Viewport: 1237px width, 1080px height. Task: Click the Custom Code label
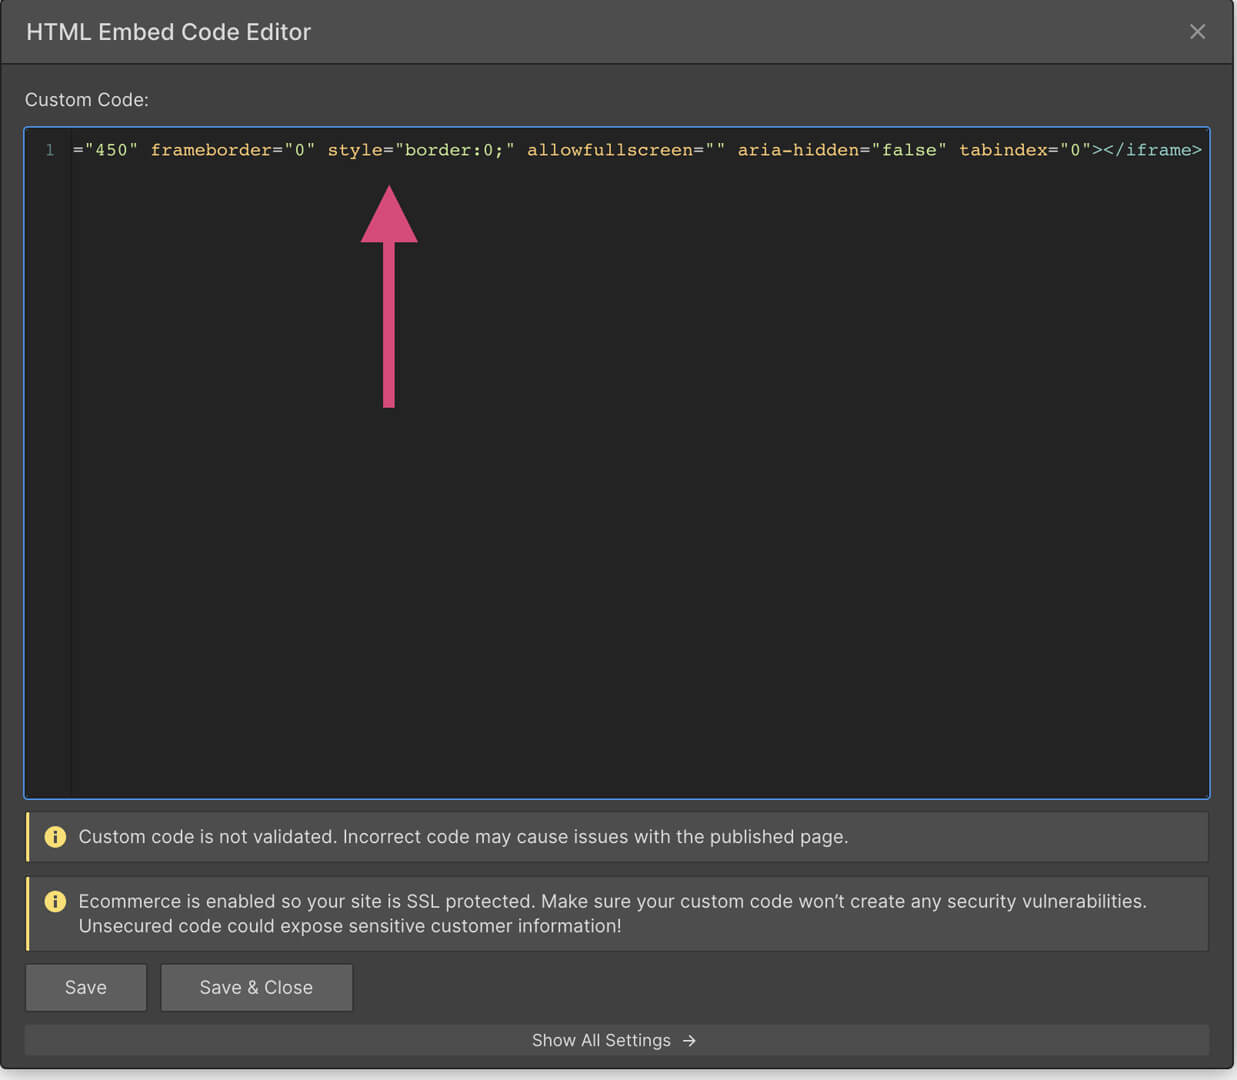[87, 99]
